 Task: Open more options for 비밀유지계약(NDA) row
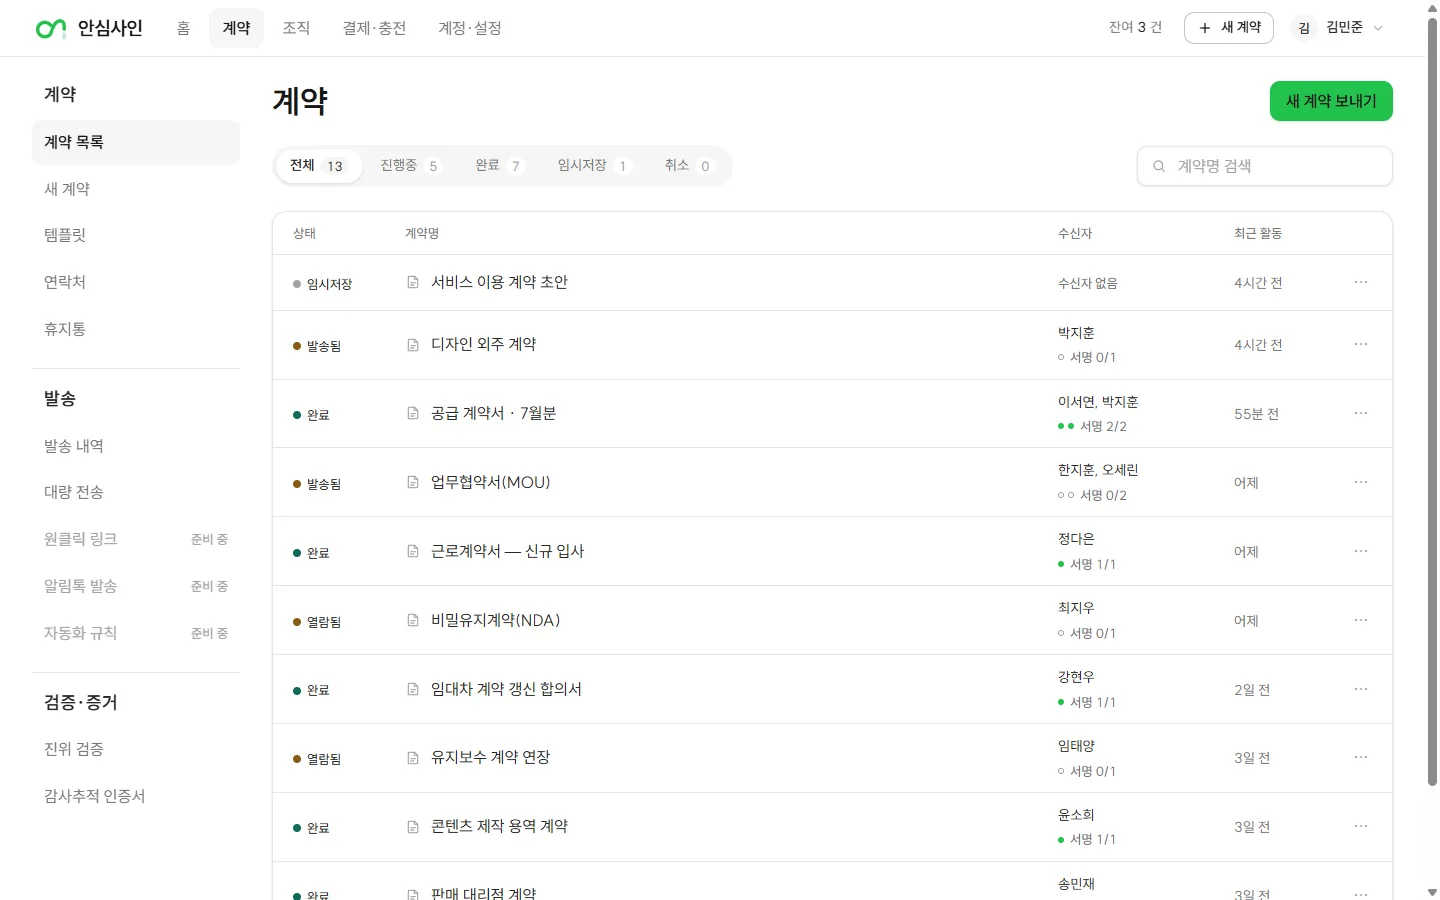pos(1361,620)
